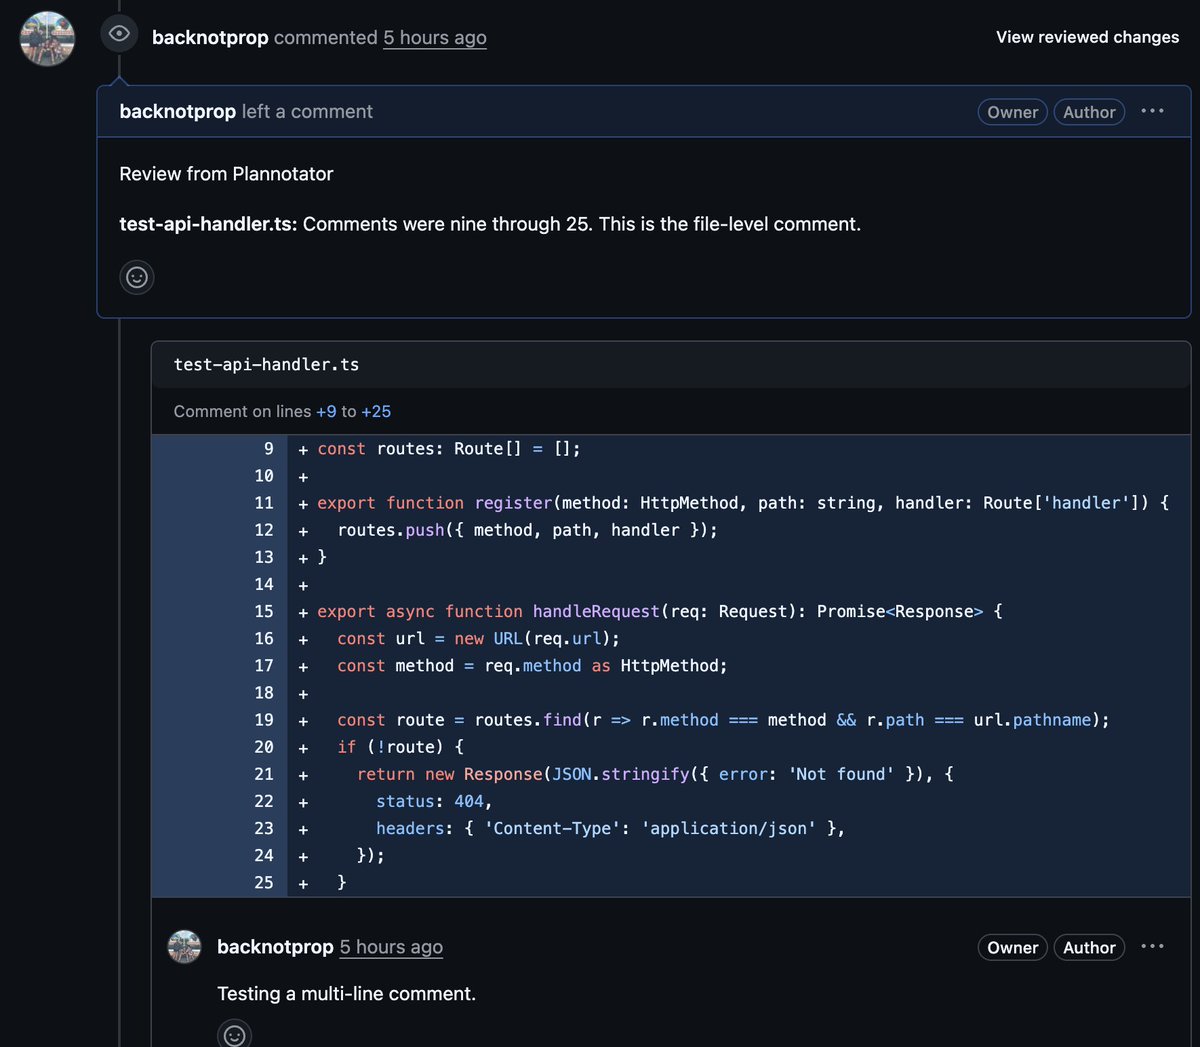This screenshot has width=1200, height=1047.
Task: Open backnotprop link on multi-line comment
Action: coord(275,947)
